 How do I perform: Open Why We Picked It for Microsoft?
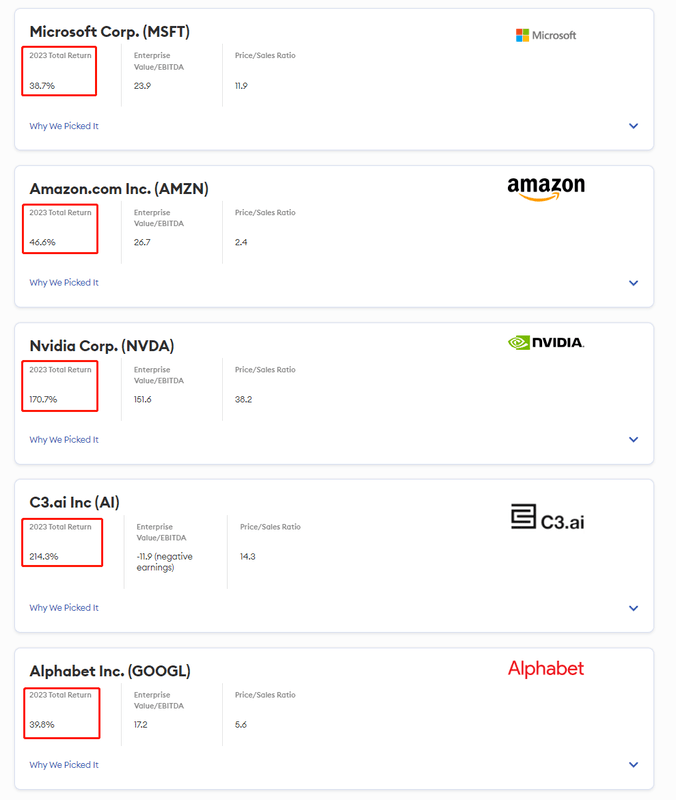pos(64,126)
